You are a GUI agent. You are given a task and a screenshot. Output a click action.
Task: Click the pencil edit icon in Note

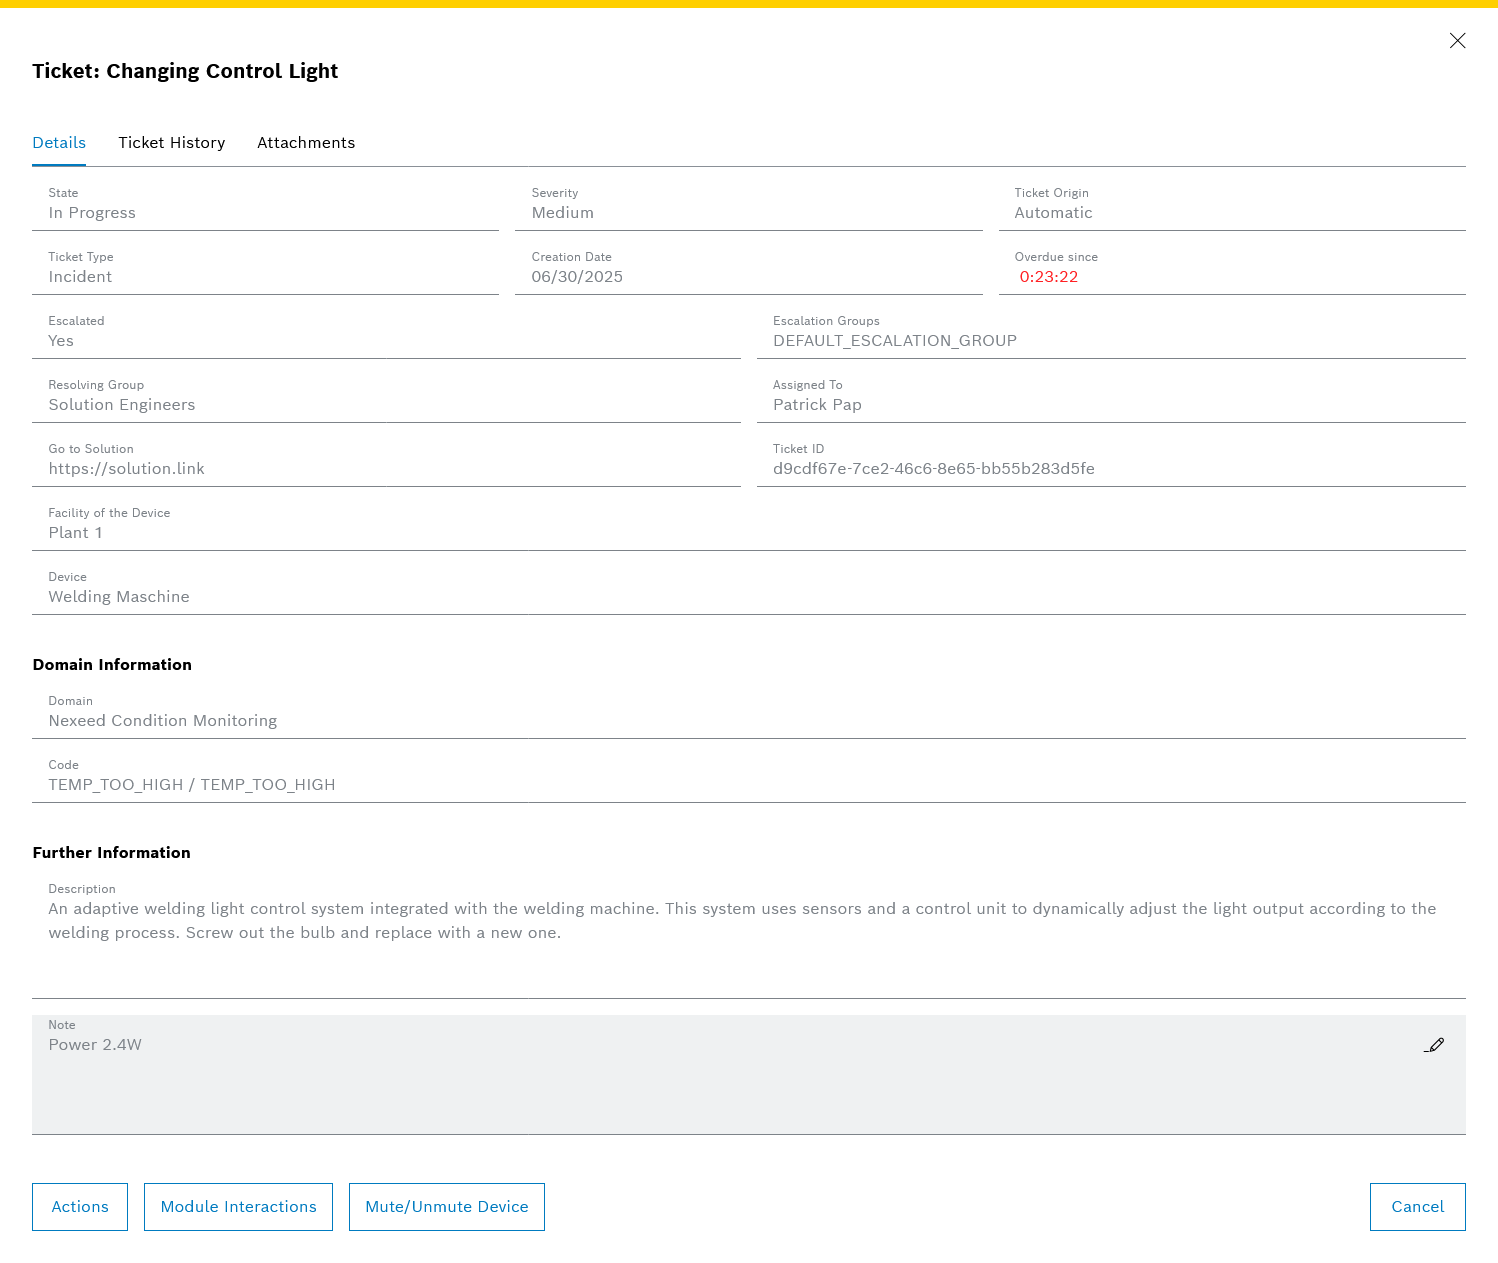coord(1434,1045)
